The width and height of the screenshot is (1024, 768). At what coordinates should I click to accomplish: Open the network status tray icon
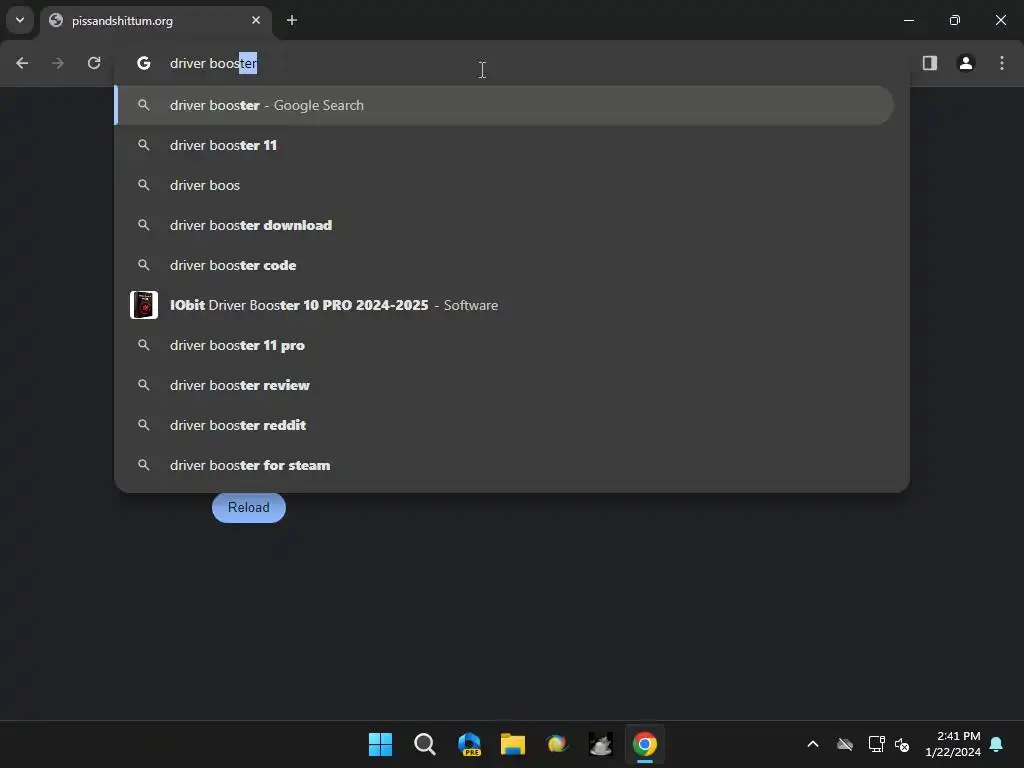pos(876,744)
